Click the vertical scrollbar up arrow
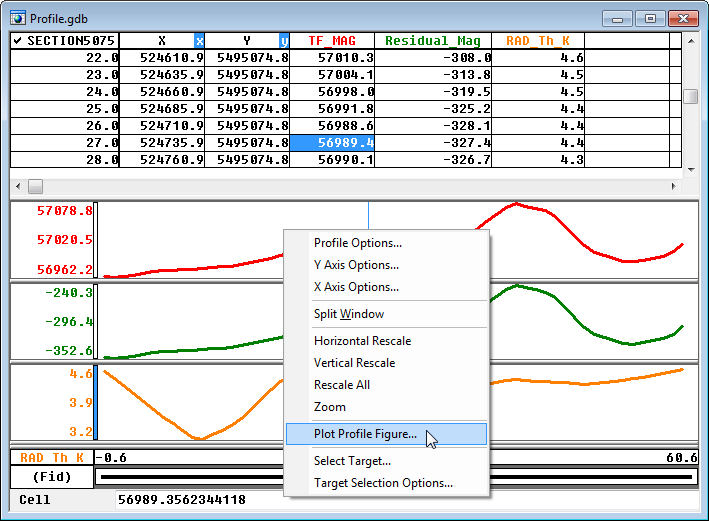This screenshot has height=521, width=709. click(x=691, y=41)
